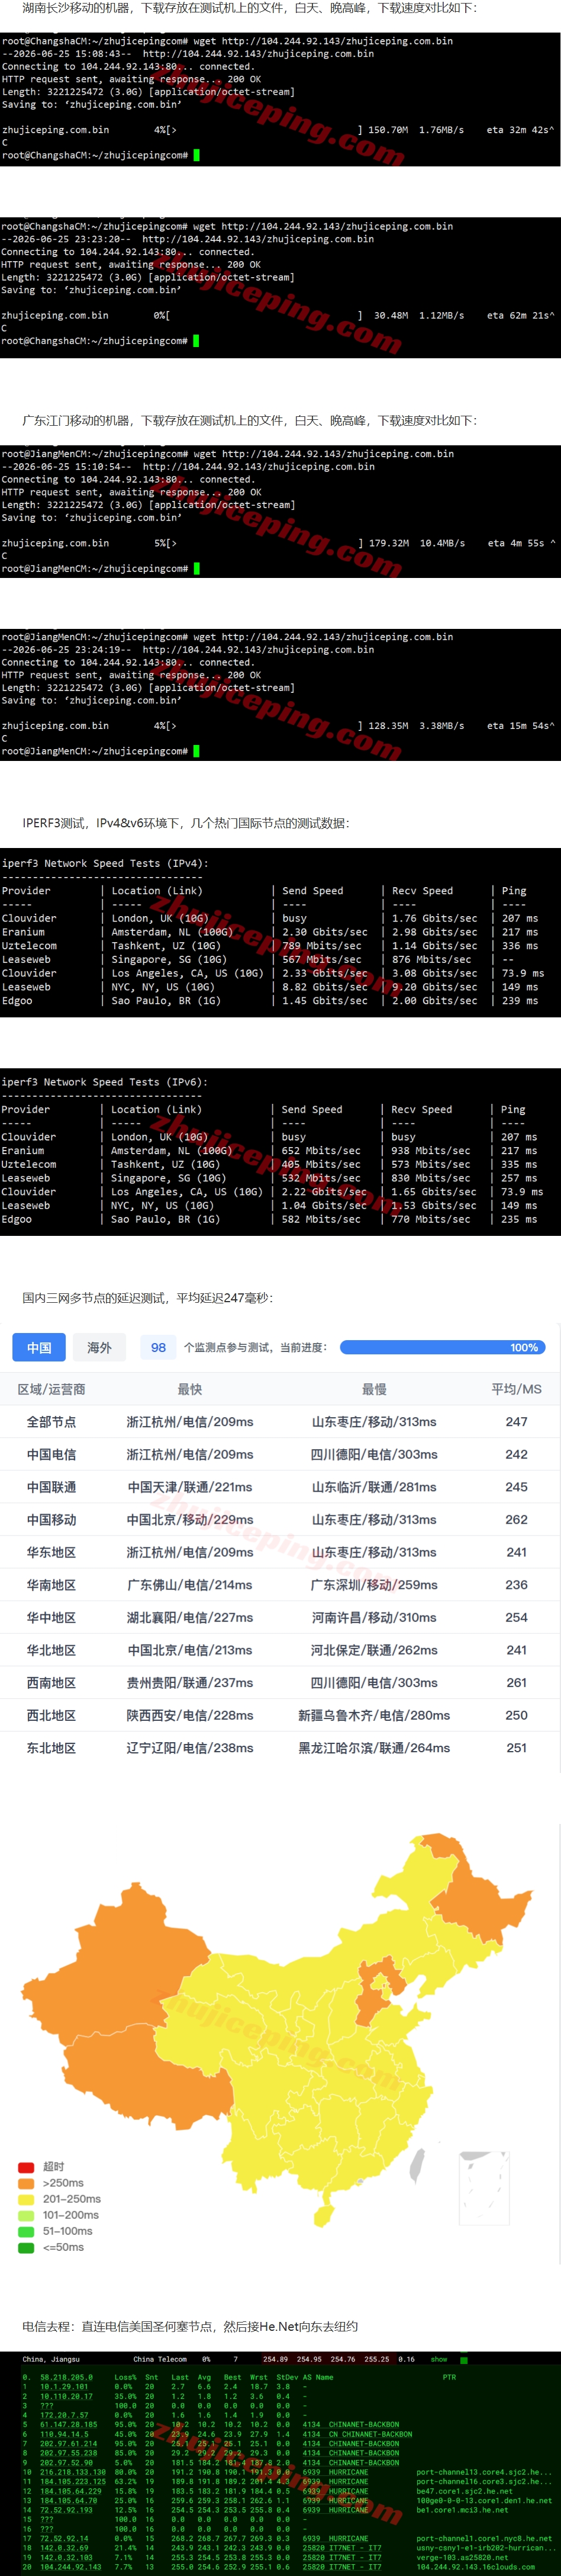561x2576 pixels.
Task: Select the 华东地区 row label
Action: 51,1552
